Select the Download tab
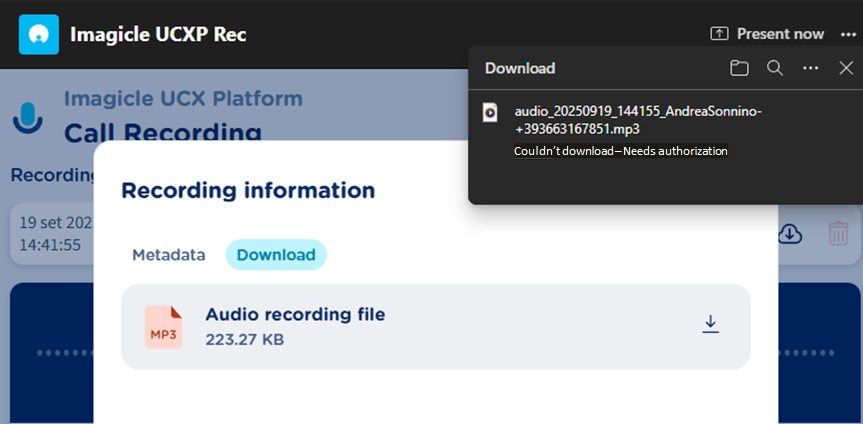Image resolution: width=863 pixels, height=424 pixels. pos(276,255)
